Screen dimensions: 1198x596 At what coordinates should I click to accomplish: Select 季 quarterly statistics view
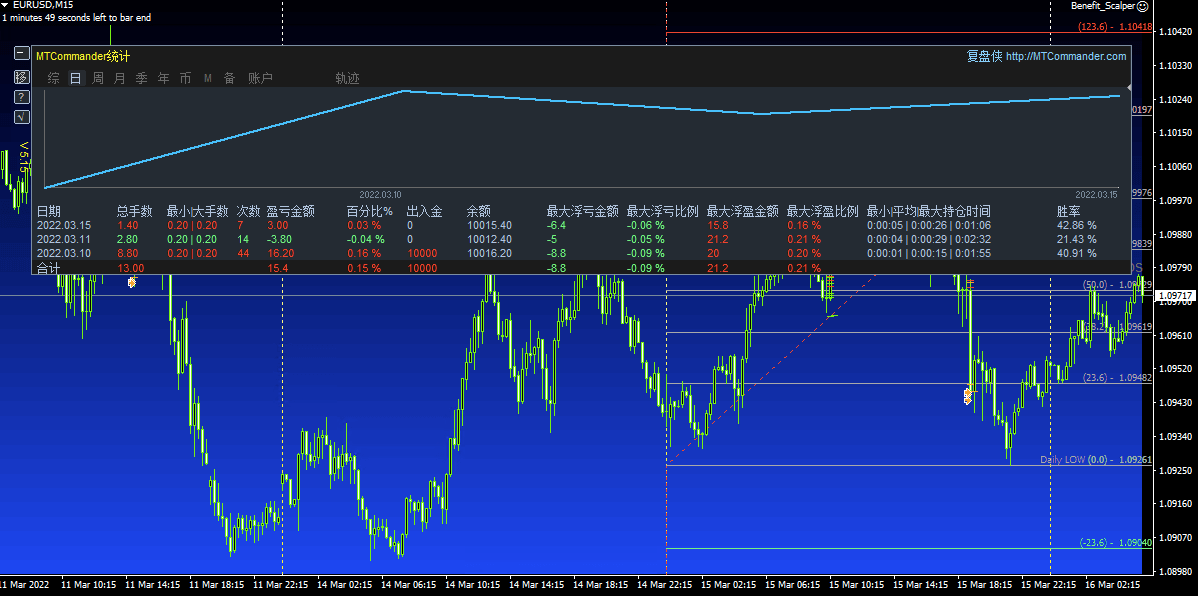pos(140,77)
